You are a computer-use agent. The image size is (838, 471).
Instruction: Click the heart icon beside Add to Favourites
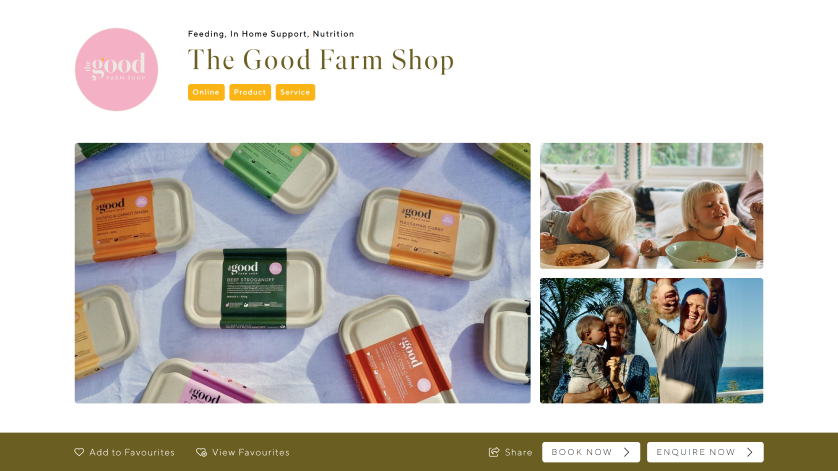[79, 452]
